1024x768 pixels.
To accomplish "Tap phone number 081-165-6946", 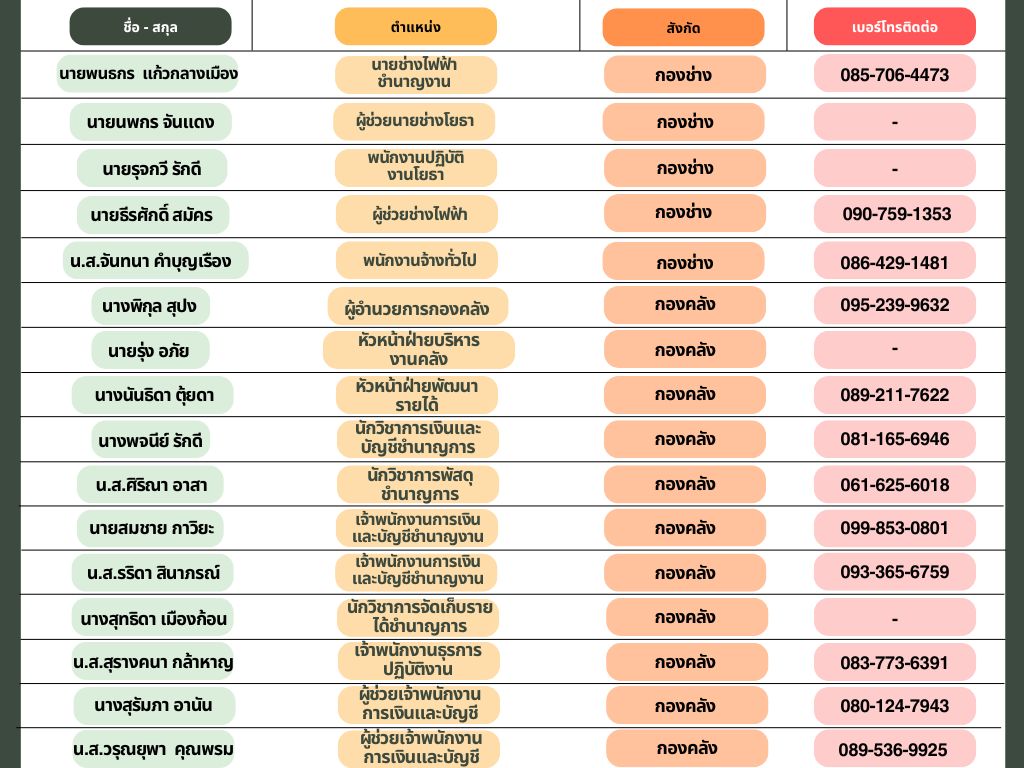I will pyautogui.click(x=894, y=439).
